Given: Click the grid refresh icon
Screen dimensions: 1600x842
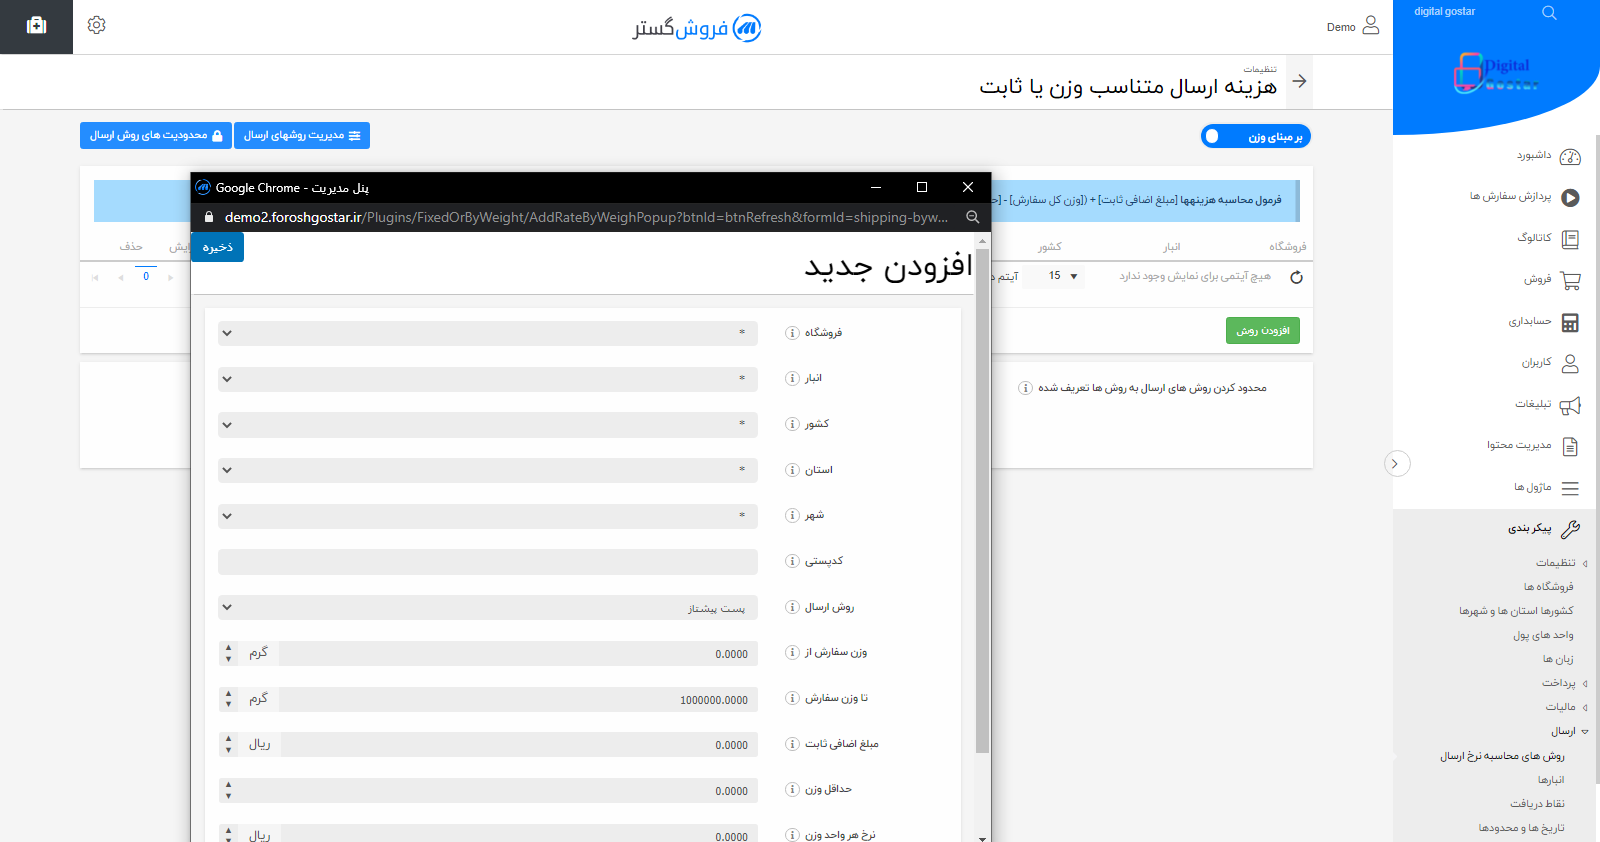Looking at the screenshot, I should tap(1296, 277).
